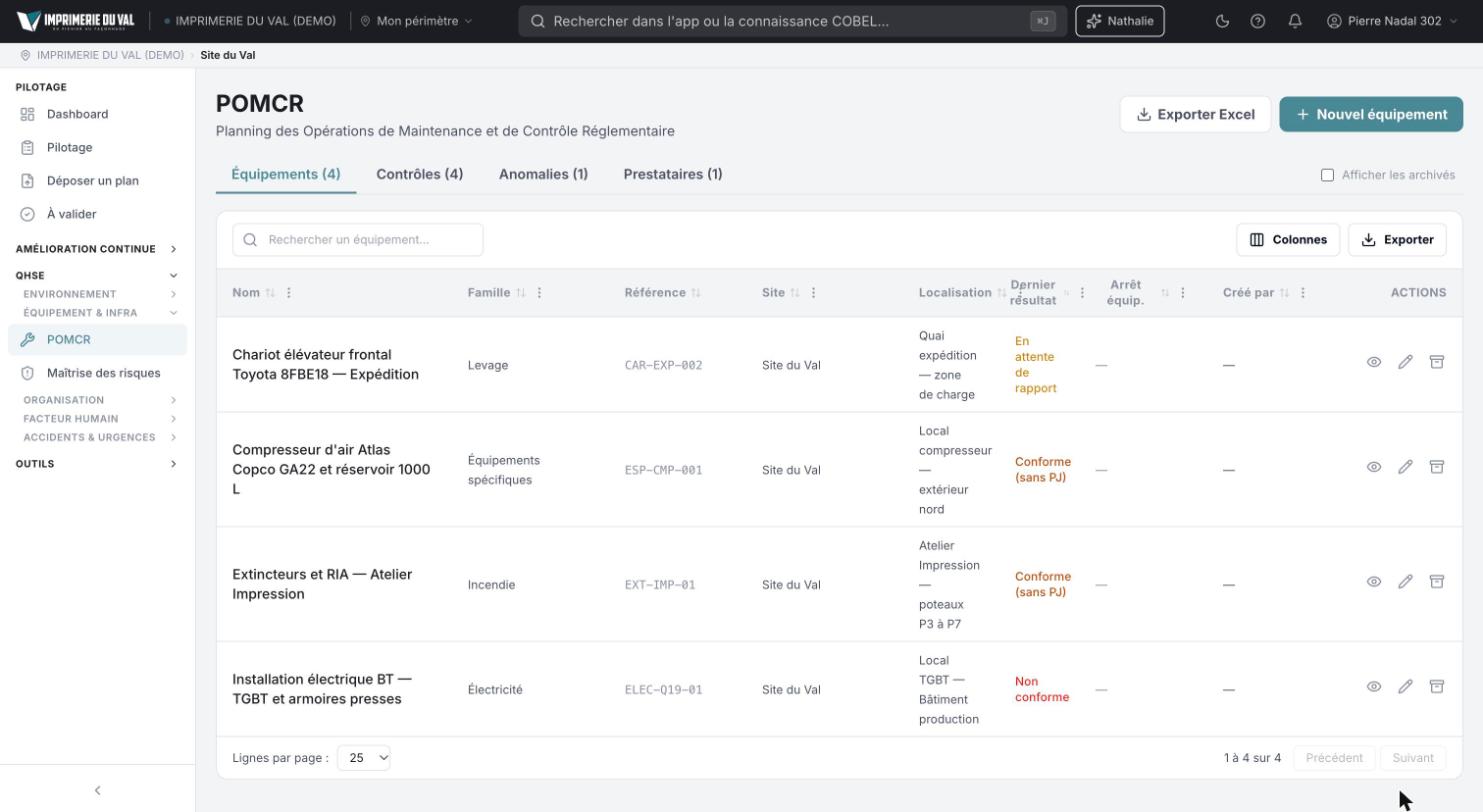Switch to Anomalies (1) tab
This screenshot has height=812, width=1483.
543,174
